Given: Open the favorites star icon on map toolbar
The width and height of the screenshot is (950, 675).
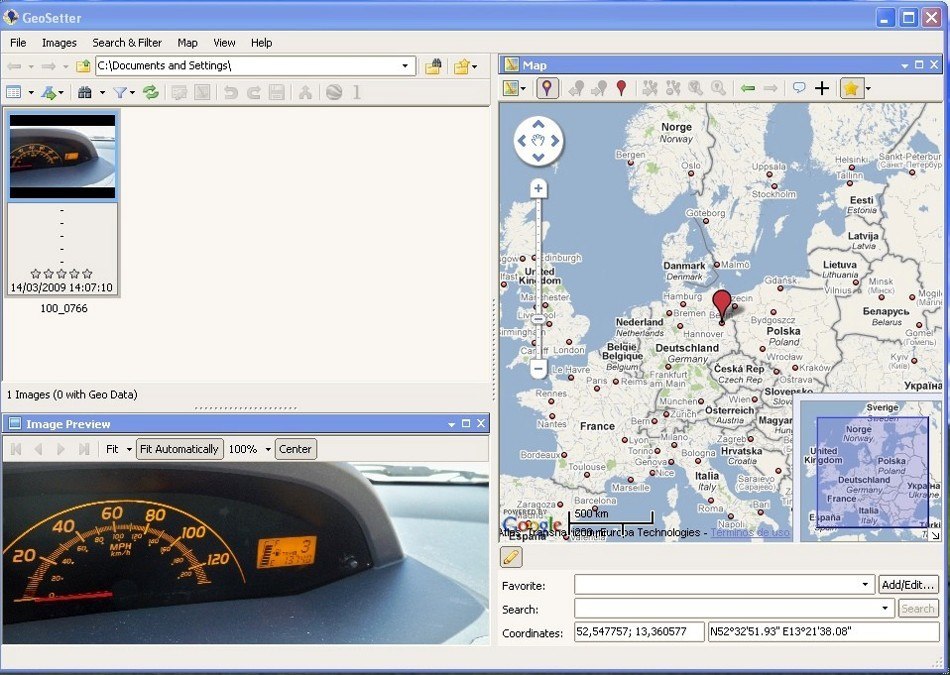Looking at the screenshot, I should pyautogui.click(x=850, y=88).
